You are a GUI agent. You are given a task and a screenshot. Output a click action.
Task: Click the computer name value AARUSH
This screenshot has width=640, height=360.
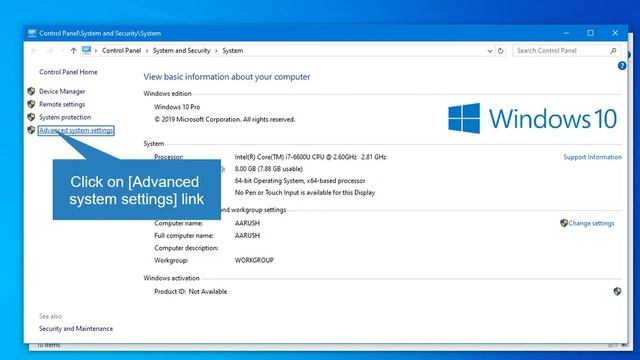(x=247, y=223)
